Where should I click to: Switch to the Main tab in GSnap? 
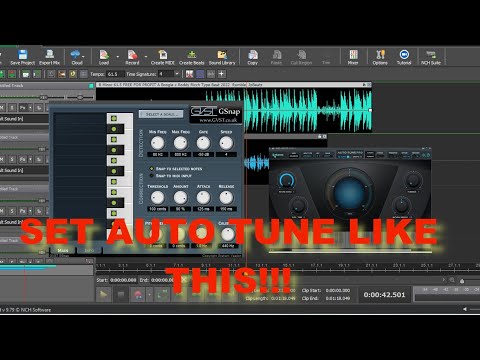[63, 250]
